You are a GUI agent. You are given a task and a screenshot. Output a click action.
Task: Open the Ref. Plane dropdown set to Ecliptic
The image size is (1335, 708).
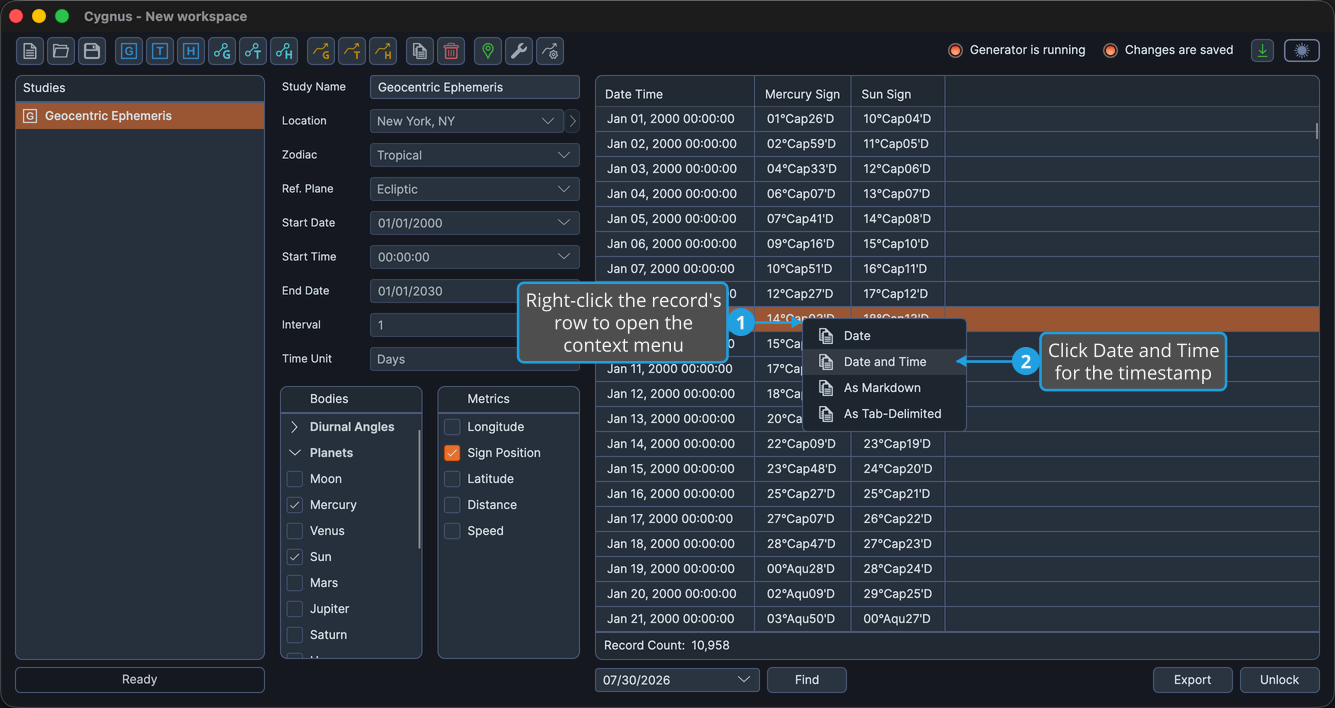[475, 189]
